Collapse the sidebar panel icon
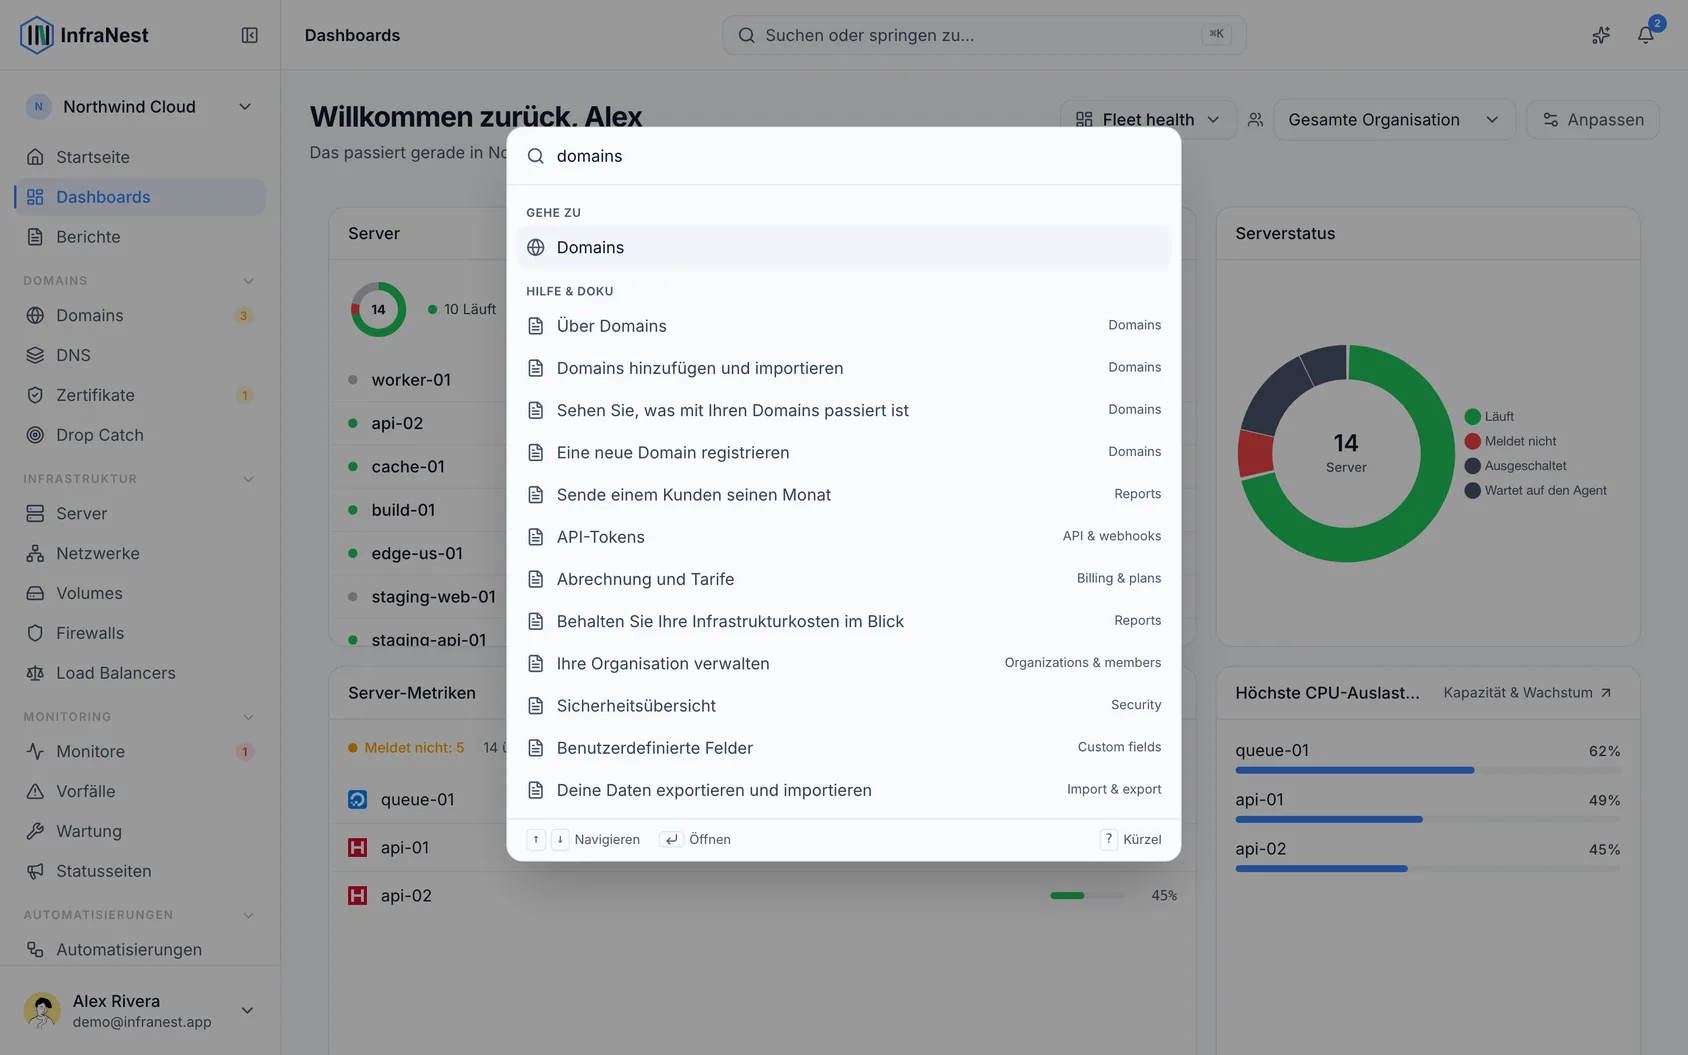The width and height of the screenshot is (1688, 1055). pyautogui.click(x=250, y=35)
